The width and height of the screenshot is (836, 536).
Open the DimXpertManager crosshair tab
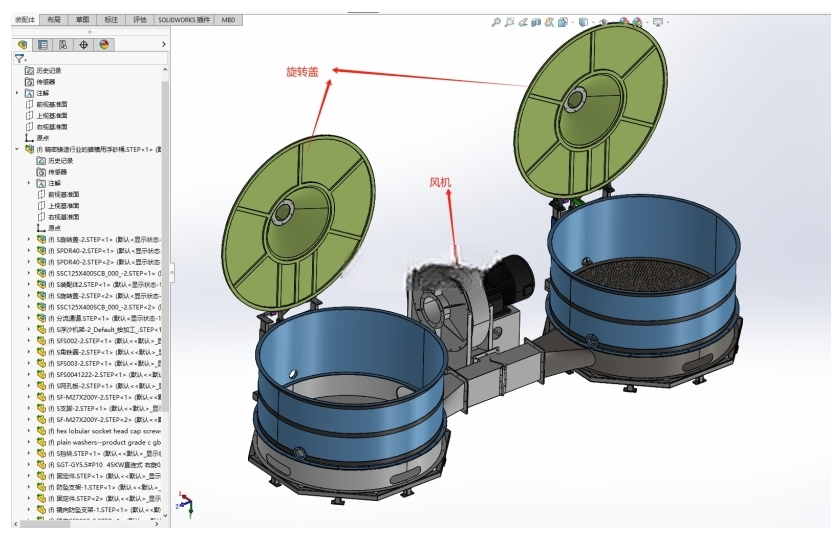[83, 45]
